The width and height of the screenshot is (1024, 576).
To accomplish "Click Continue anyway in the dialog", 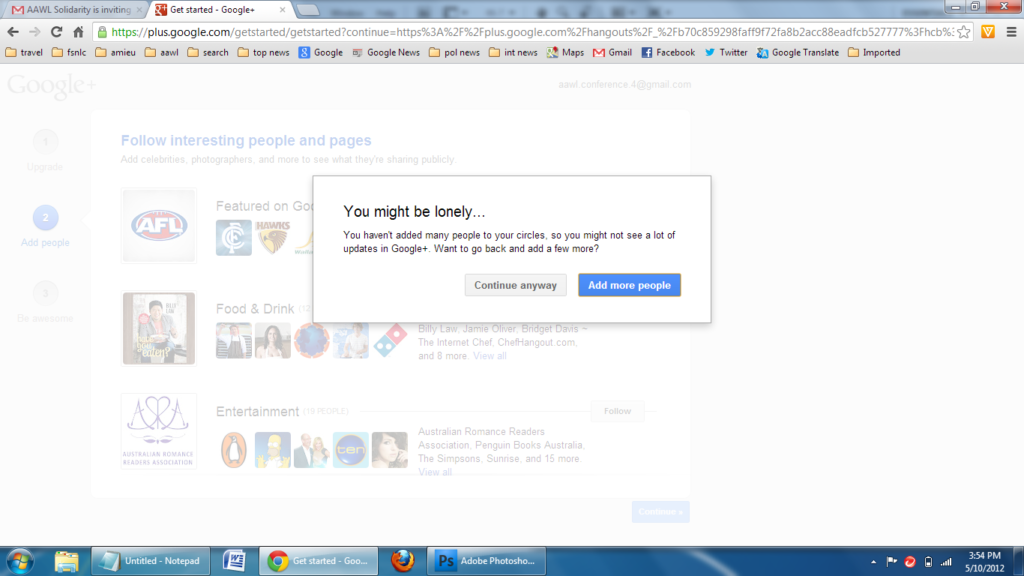I will pyautogui.click(x=515, y=285).
